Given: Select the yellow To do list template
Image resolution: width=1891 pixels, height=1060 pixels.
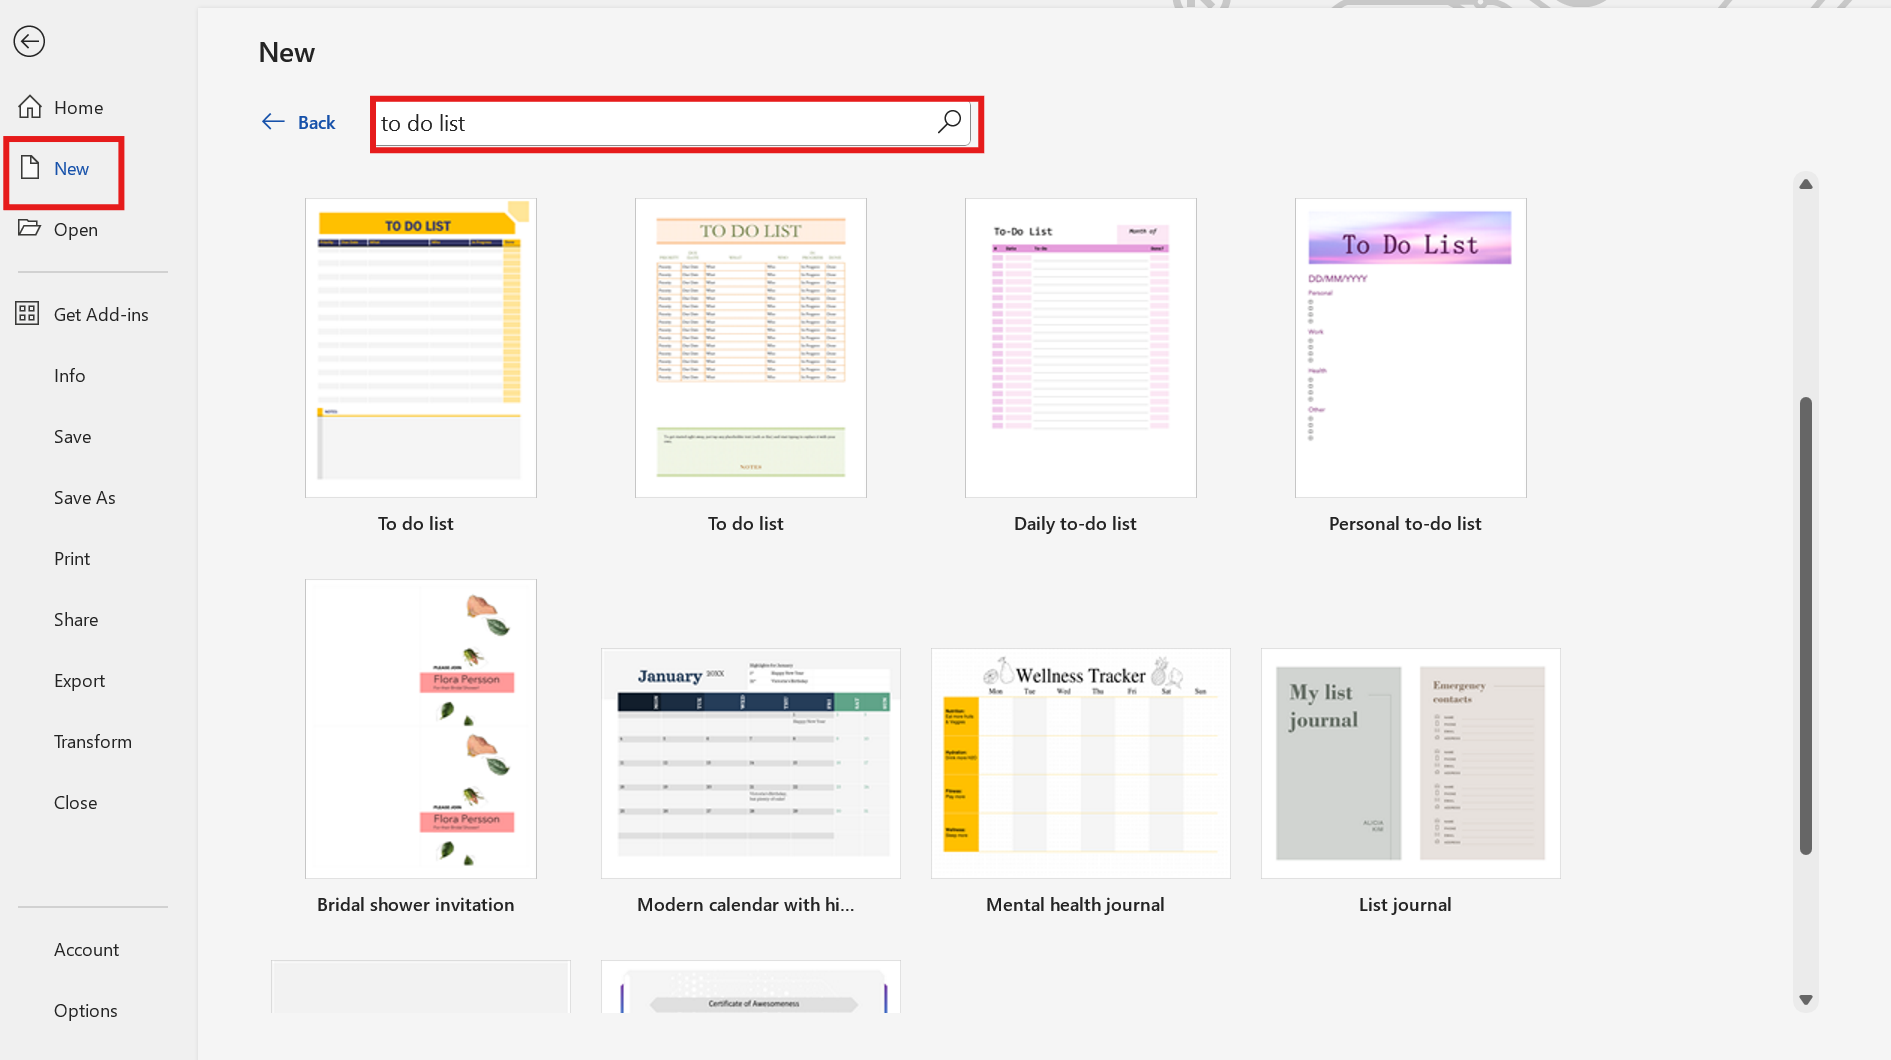Looking at the screenshot, I should 420,347.
